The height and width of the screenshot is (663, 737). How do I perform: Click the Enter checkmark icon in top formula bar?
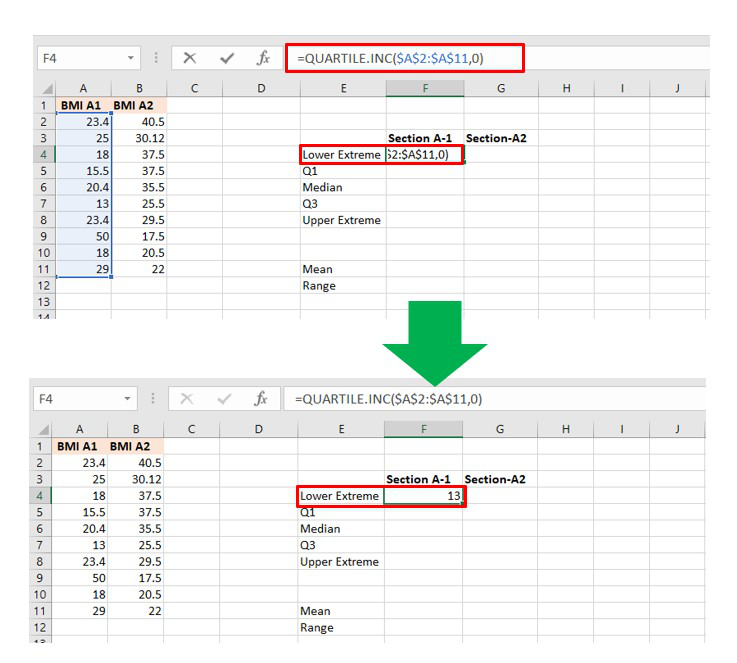click(x=227, y=58)
